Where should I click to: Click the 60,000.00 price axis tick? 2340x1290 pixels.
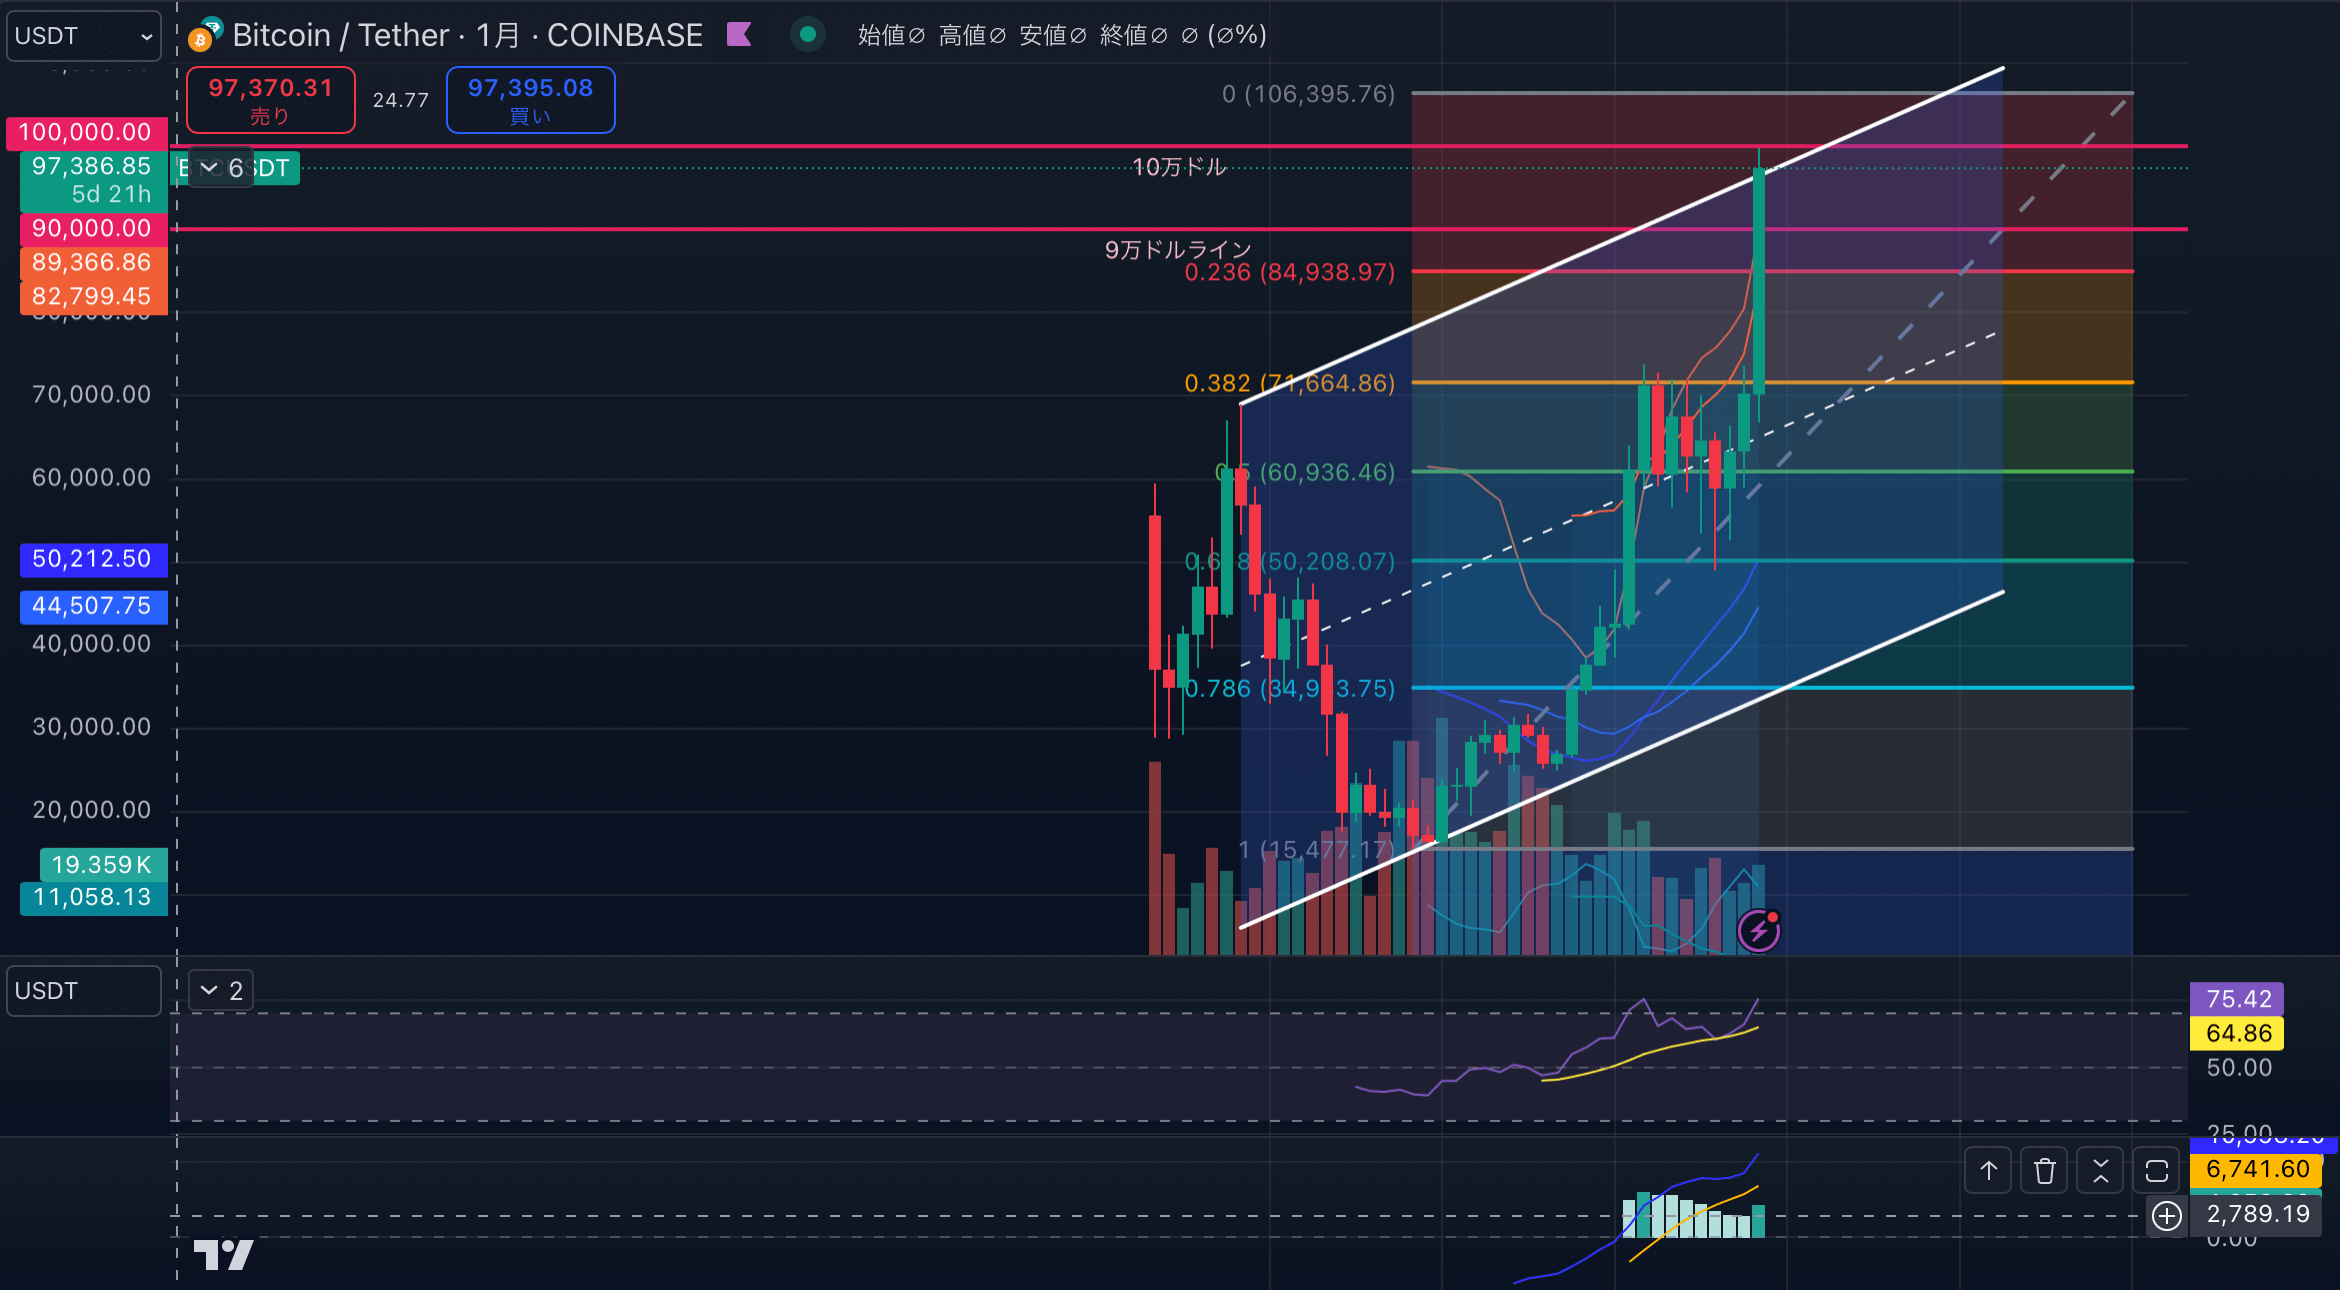pyautogui.click(x=92, y=477)
